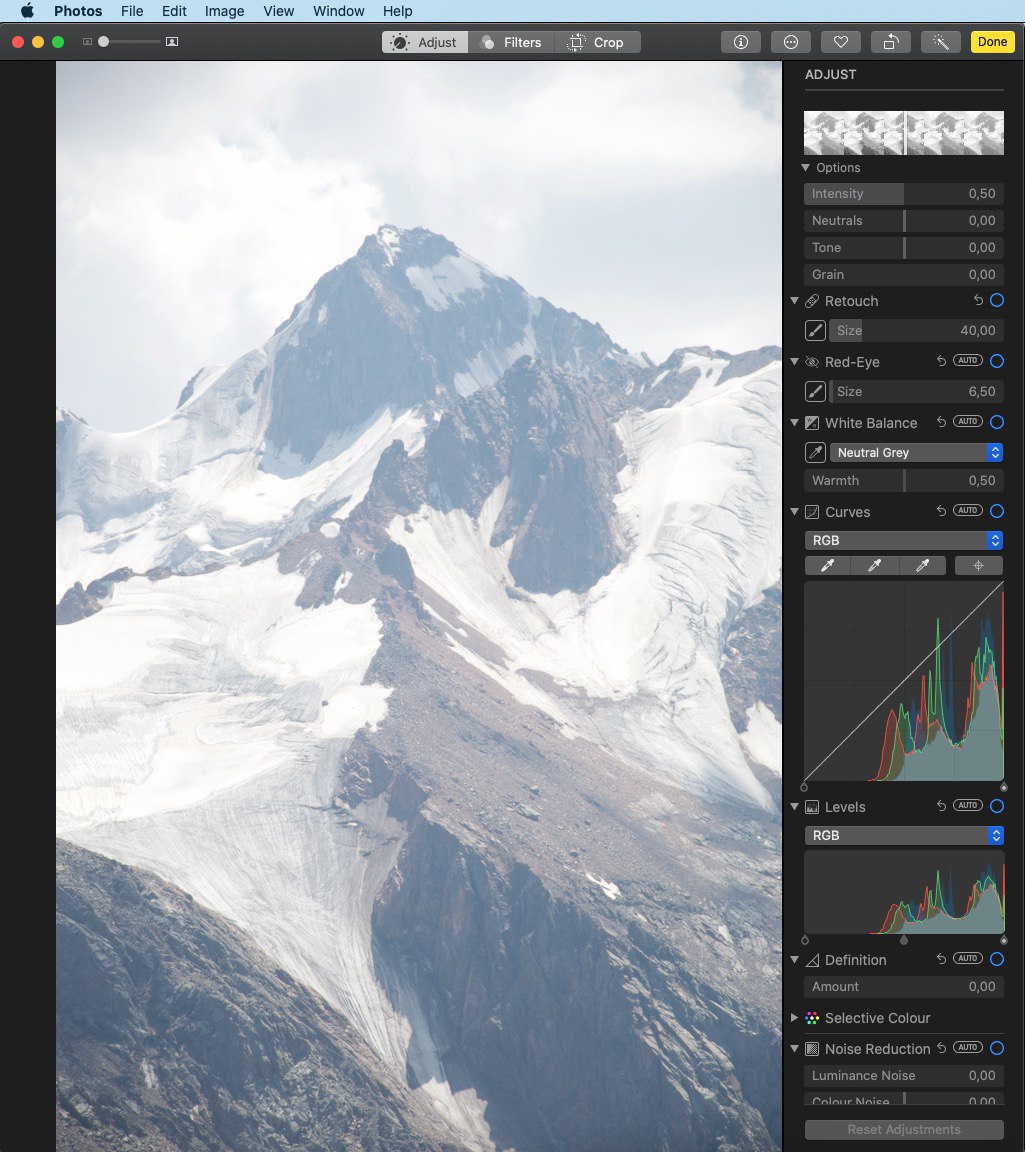1025x1152 pixels.
Task: Open the Levels RGB channel dropdown
Action: click(x=904, y=835)
